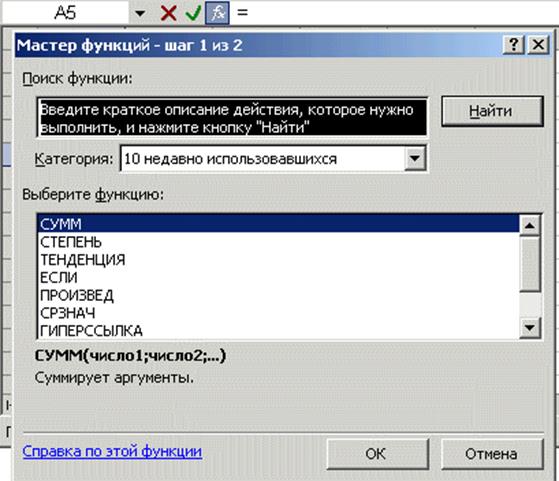Click the function search description field
Viewport: 559px width, 481px height.
[232, 118]
